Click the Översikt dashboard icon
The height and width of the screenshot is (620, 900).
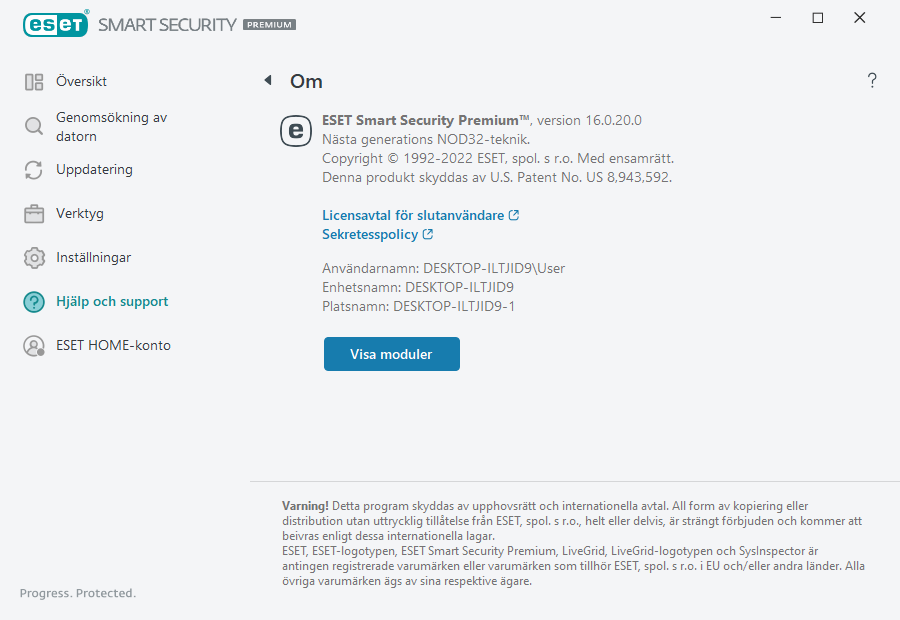click(x=34, y=82)
